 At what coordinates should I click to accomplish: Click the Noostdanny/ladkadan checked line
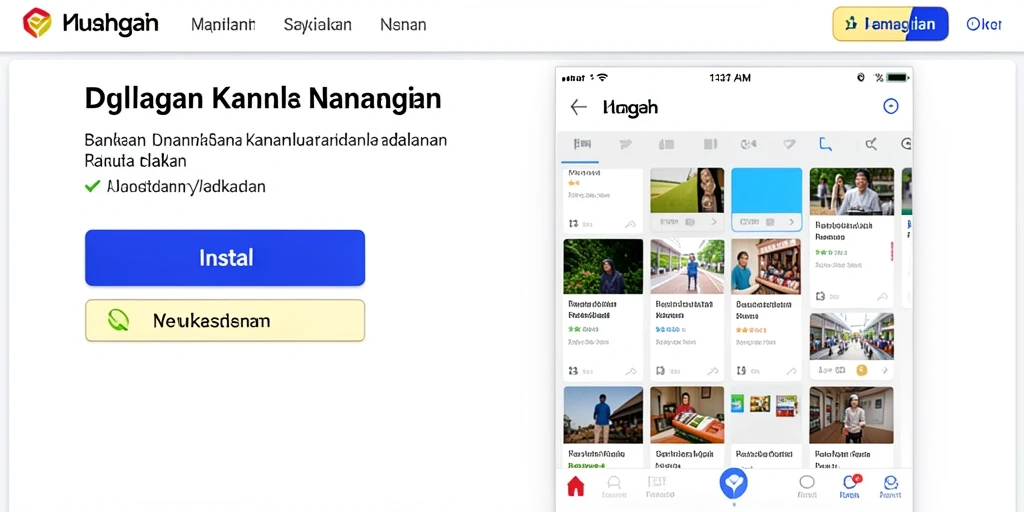click(175, 187)
